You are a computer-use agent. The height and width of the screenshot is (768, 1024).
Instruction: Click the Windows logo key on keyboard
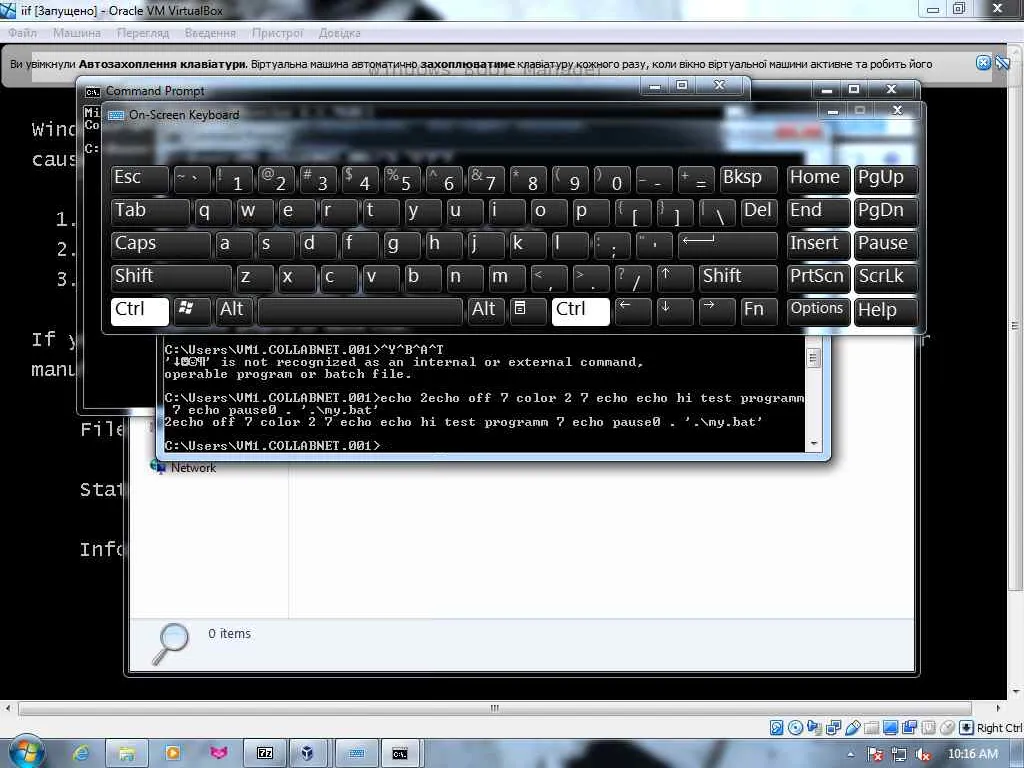(191, 311)
